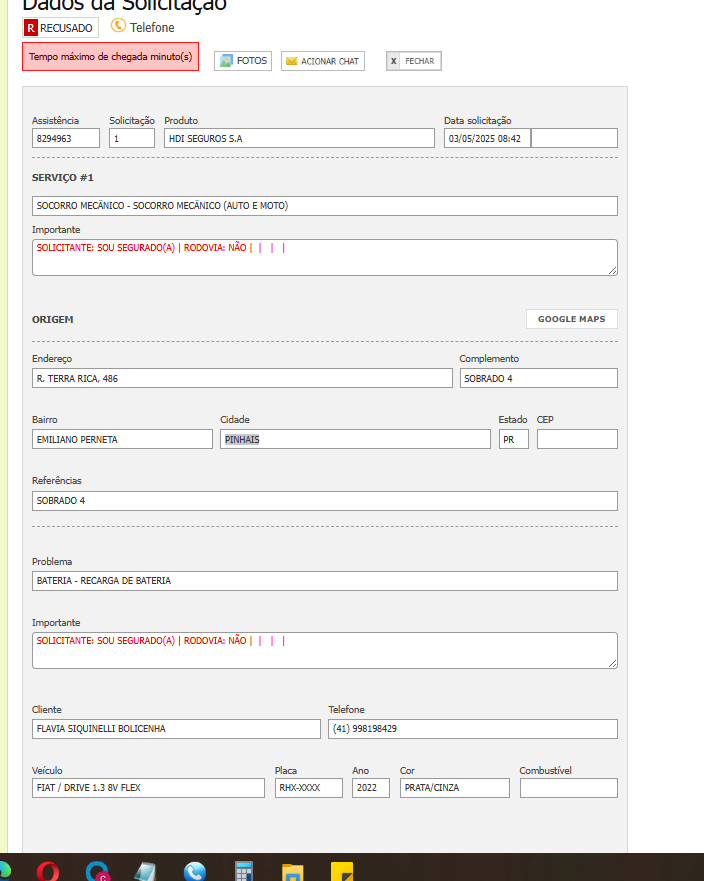Launch Opera browser from the taskbar

[48, 872]
